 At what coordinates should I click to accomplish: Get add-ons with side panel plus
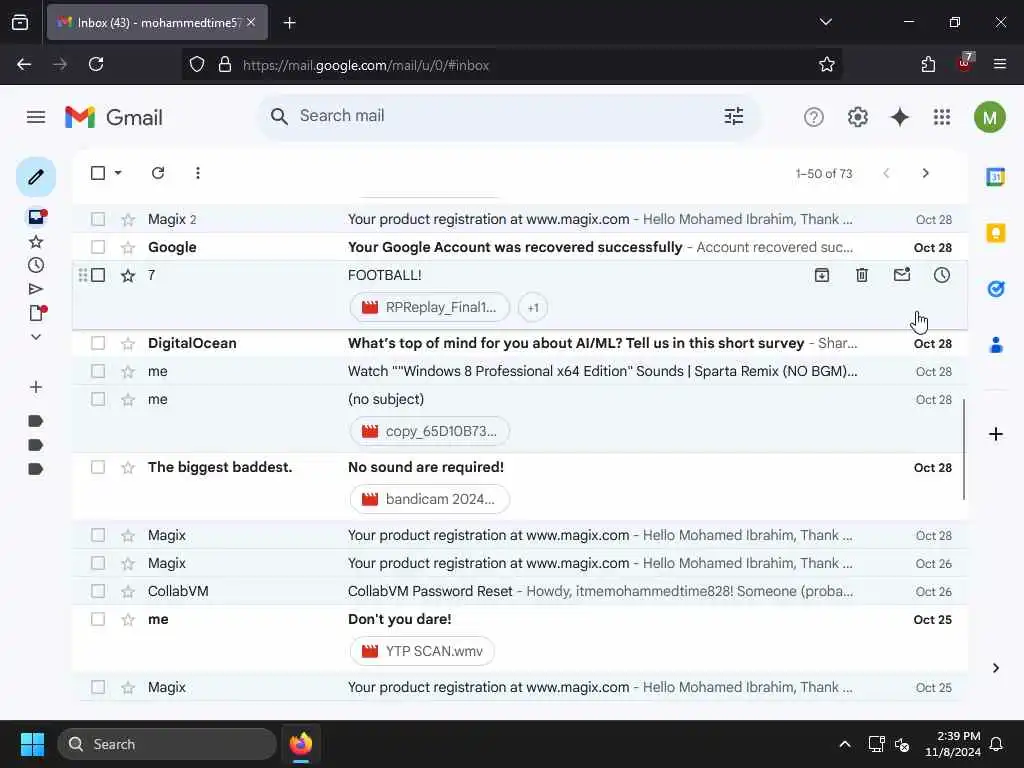[995, 434]
